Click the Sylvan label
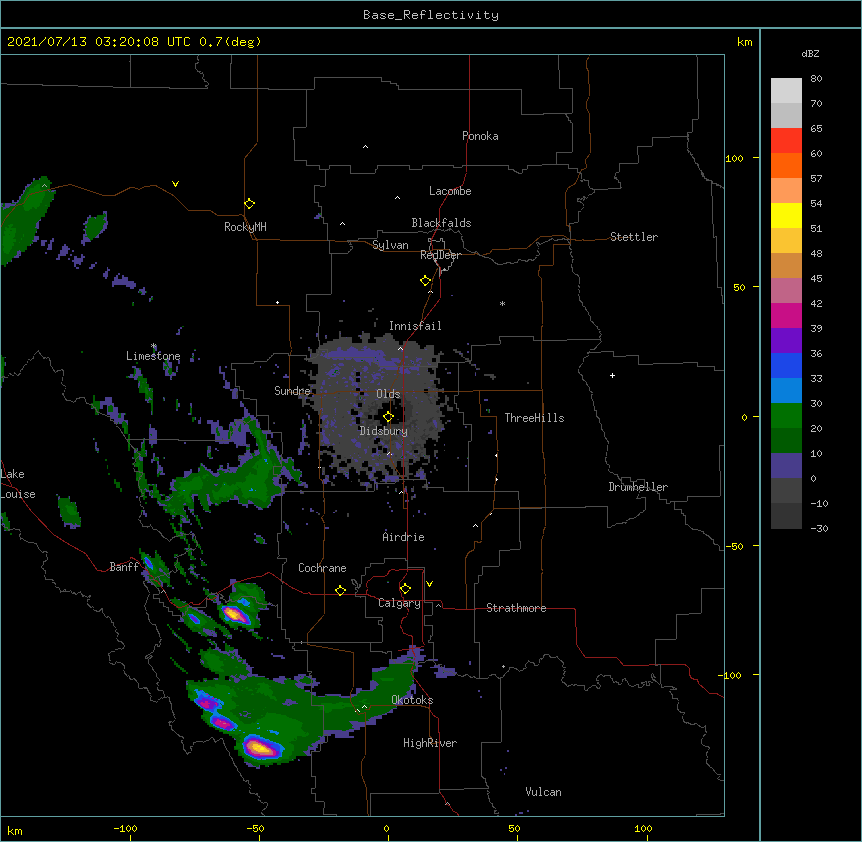 tap(390, 245)
